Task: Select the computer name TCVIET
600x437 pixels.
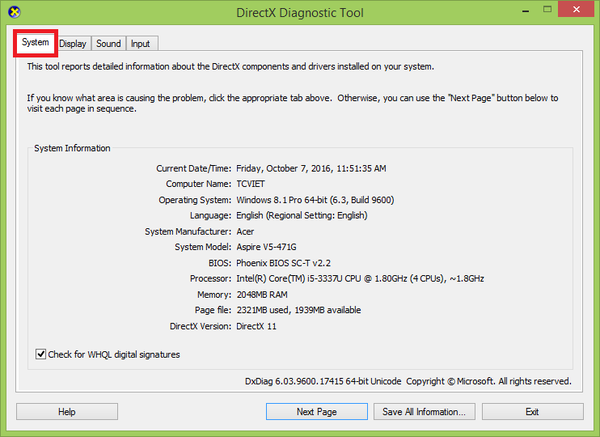Action: (x=251, y=184)
